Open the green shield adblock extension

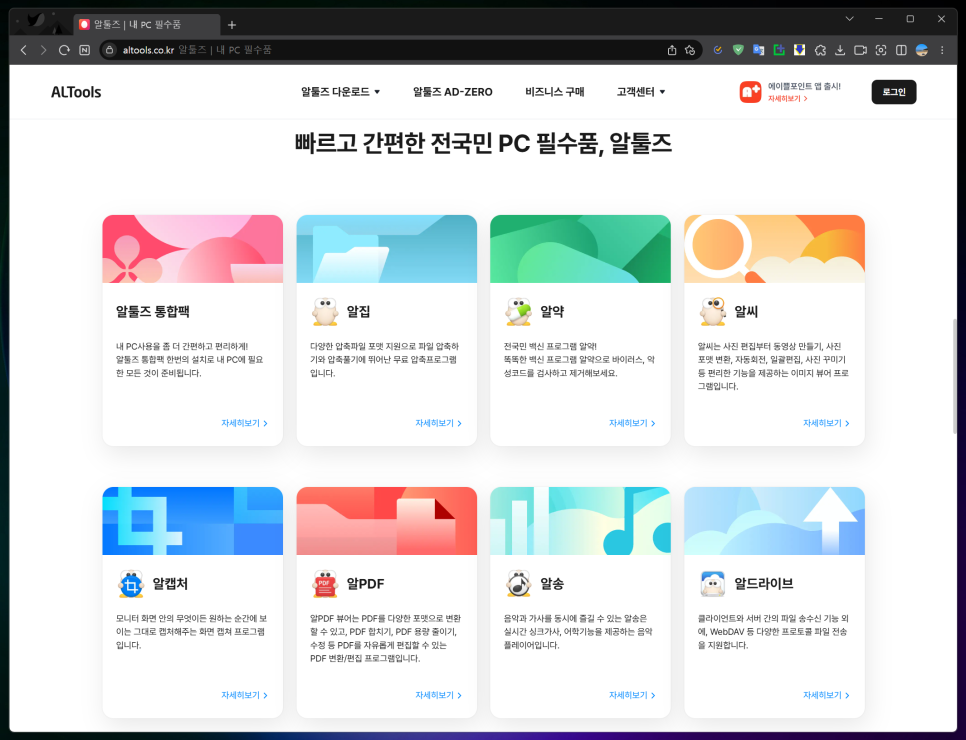(738, 50)
